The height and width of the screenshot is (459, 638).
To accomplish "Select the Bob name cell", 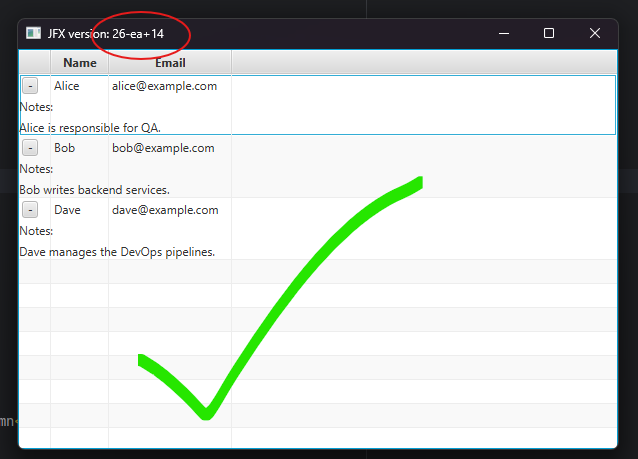I will tap(65, 148).
